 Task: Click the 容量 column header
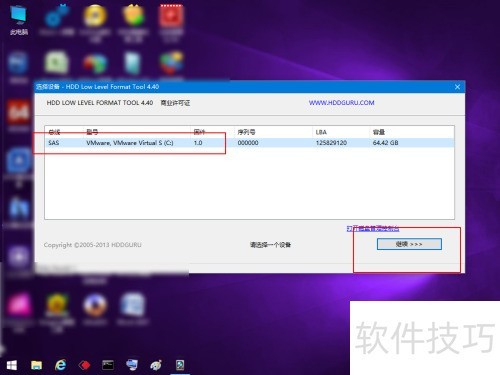click(379, 132)
